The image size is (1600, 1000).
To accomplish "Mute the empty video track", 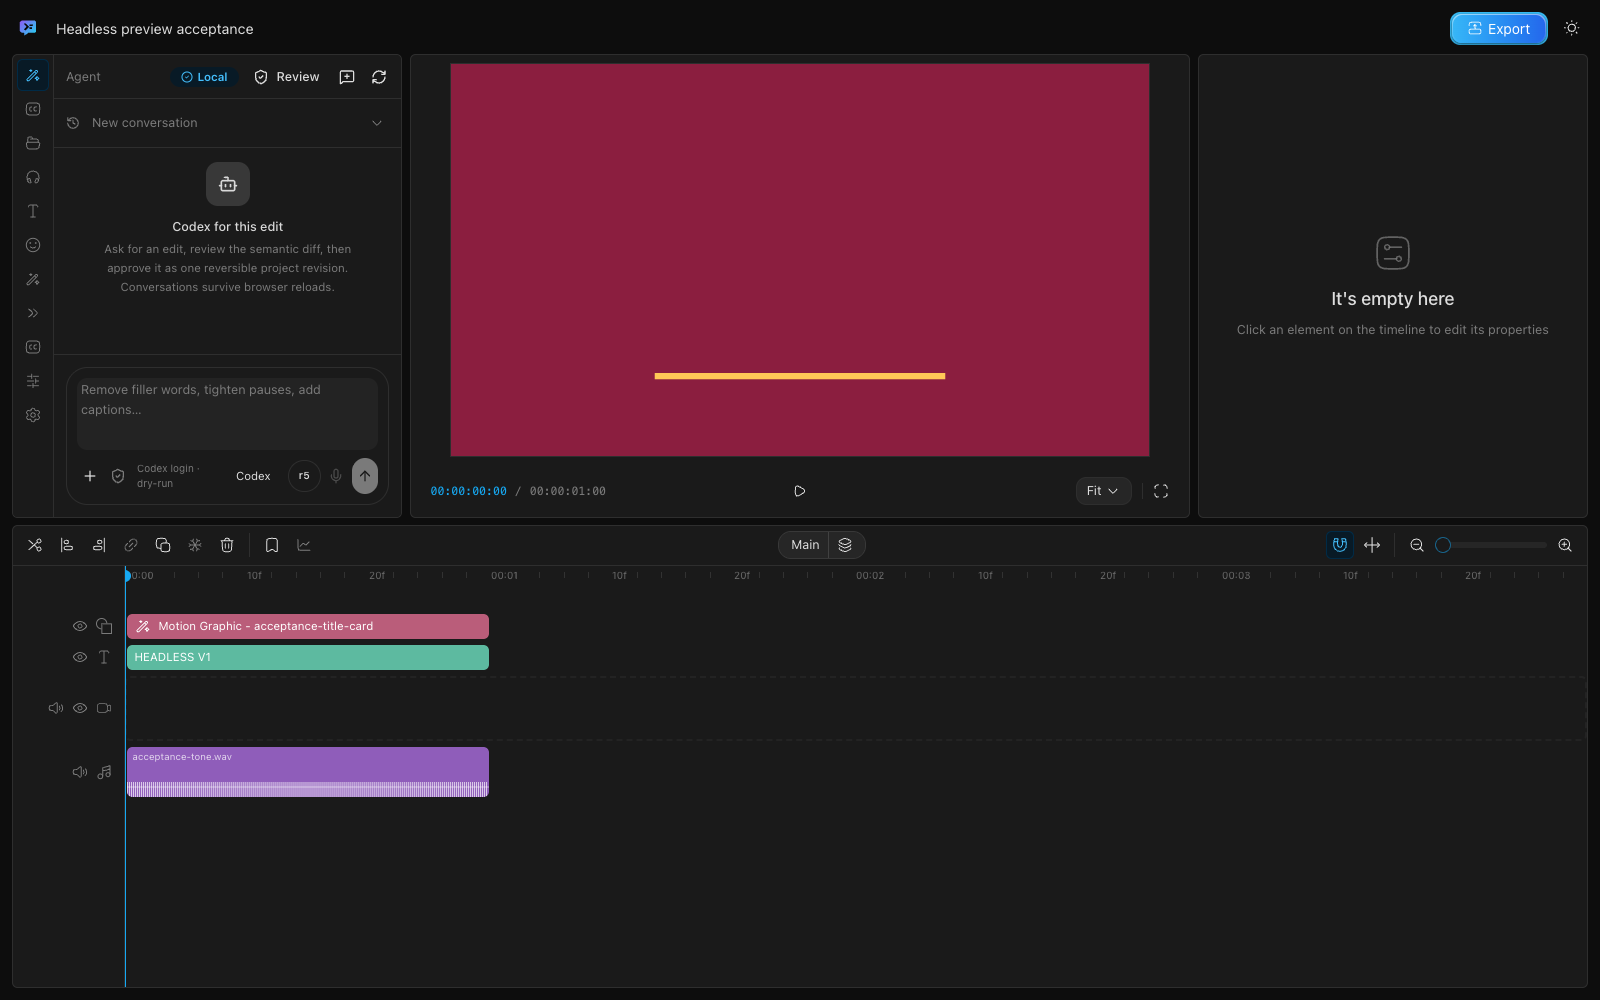I will 56,708.
